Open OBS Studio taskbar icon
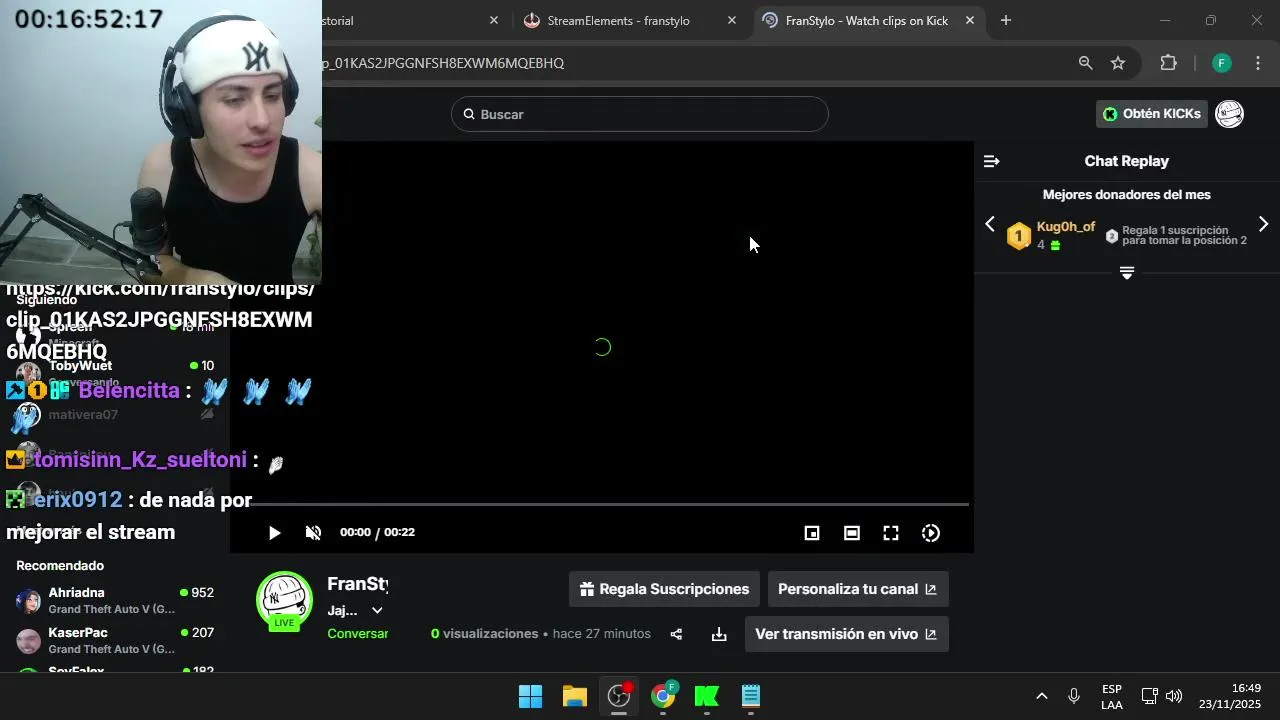Image resolution: width=1280 pixels, height=720 pixels. (619, 696)
